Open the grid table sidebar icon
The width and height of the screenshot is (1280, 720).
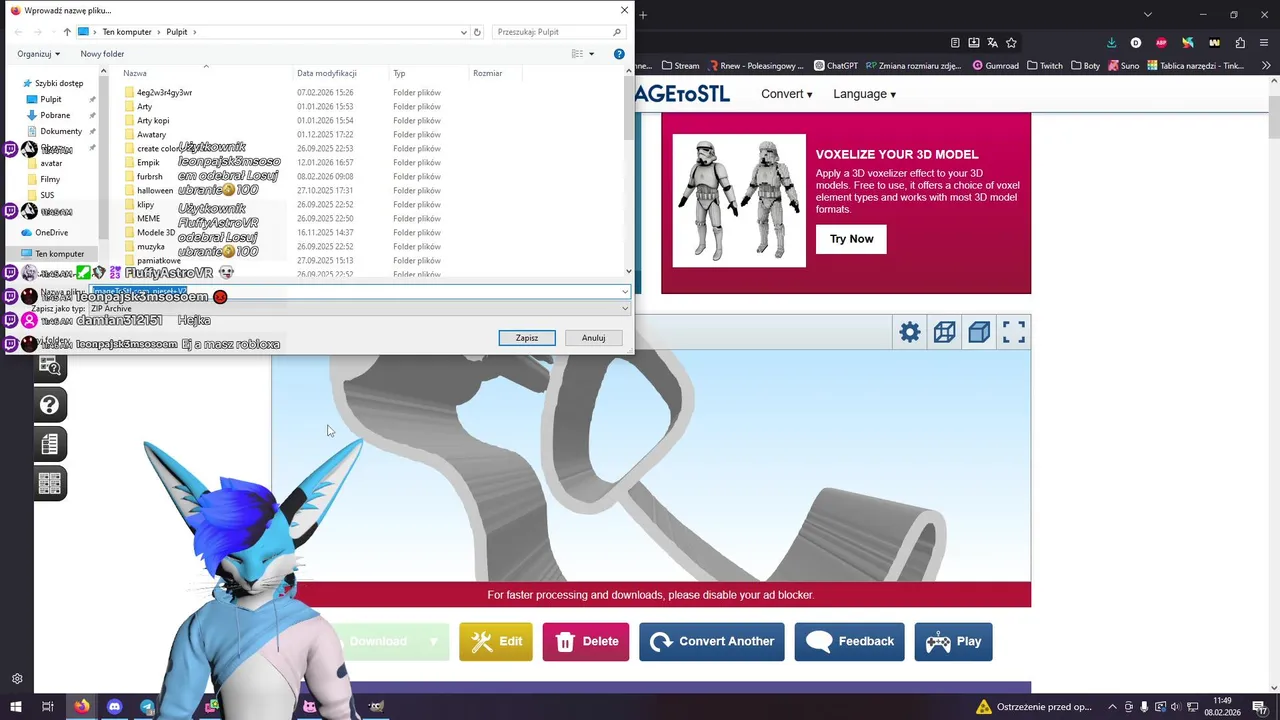click(x=50, y=484)
